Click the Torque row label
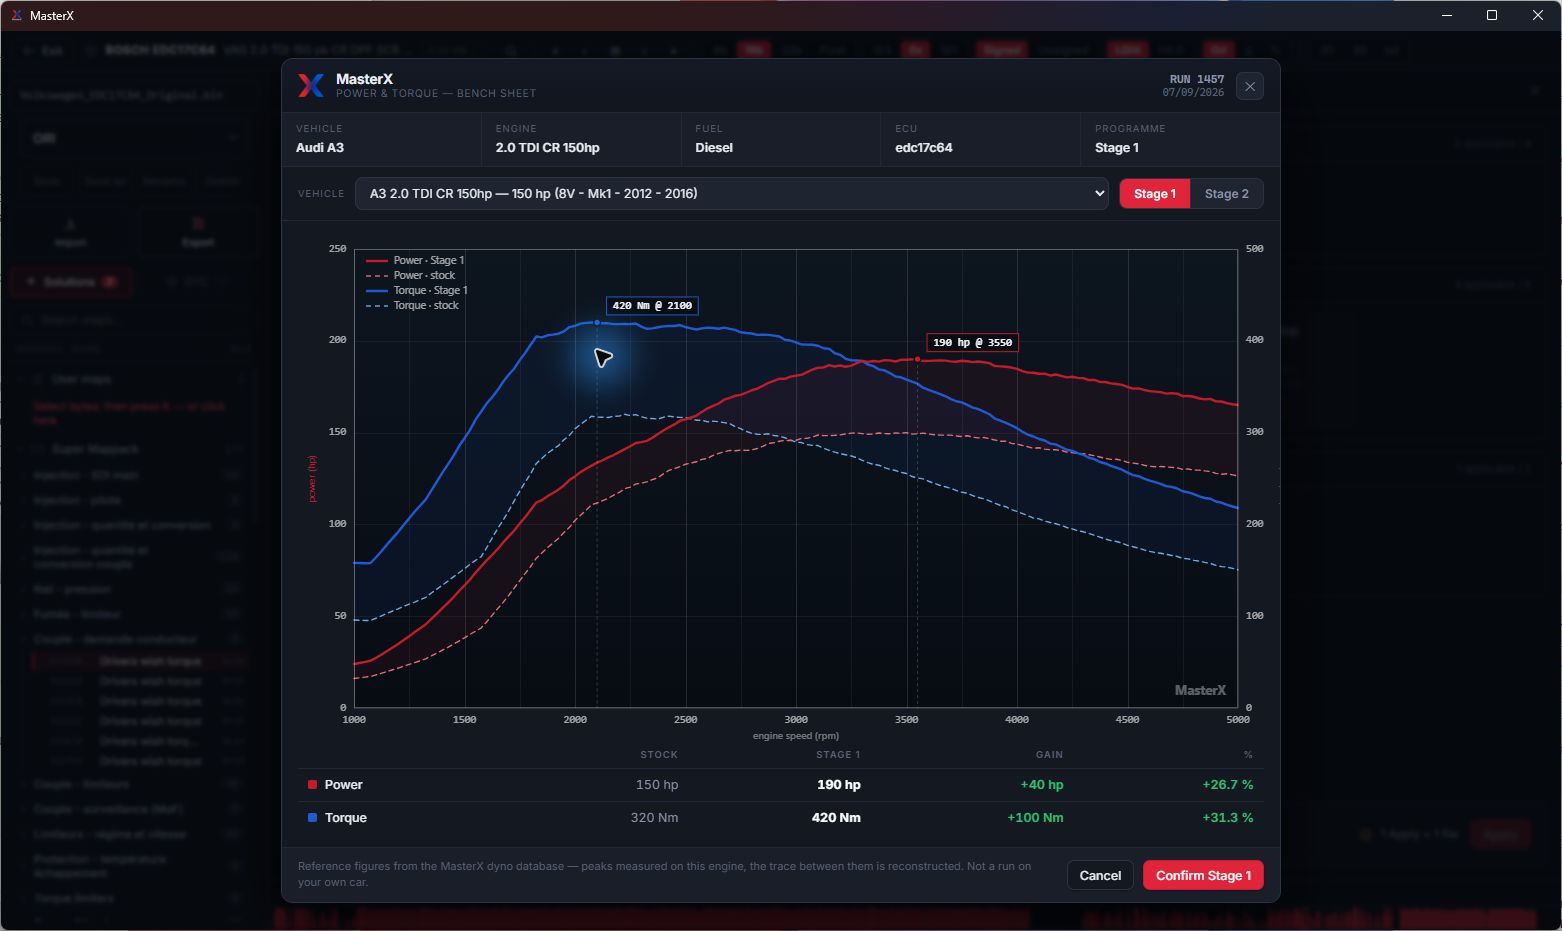This screenshot has width=1562, height=931. coord(346,818)
